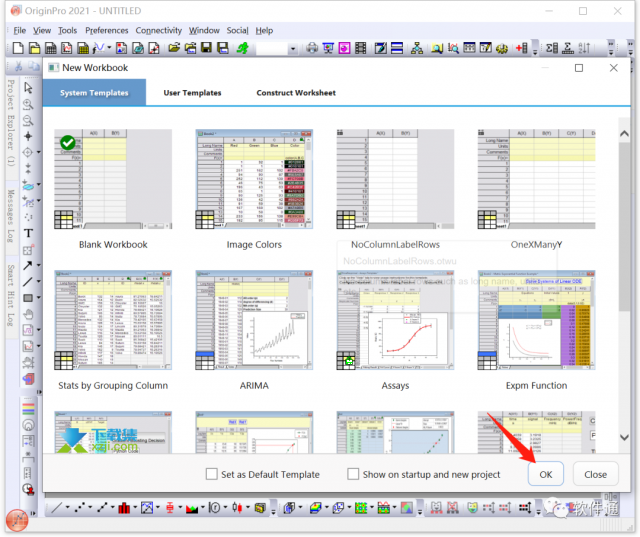Screen dimensions: 640x537
Task: Click the Contour plot icon in bottom toolbar
Action: [x=361, y=508]
